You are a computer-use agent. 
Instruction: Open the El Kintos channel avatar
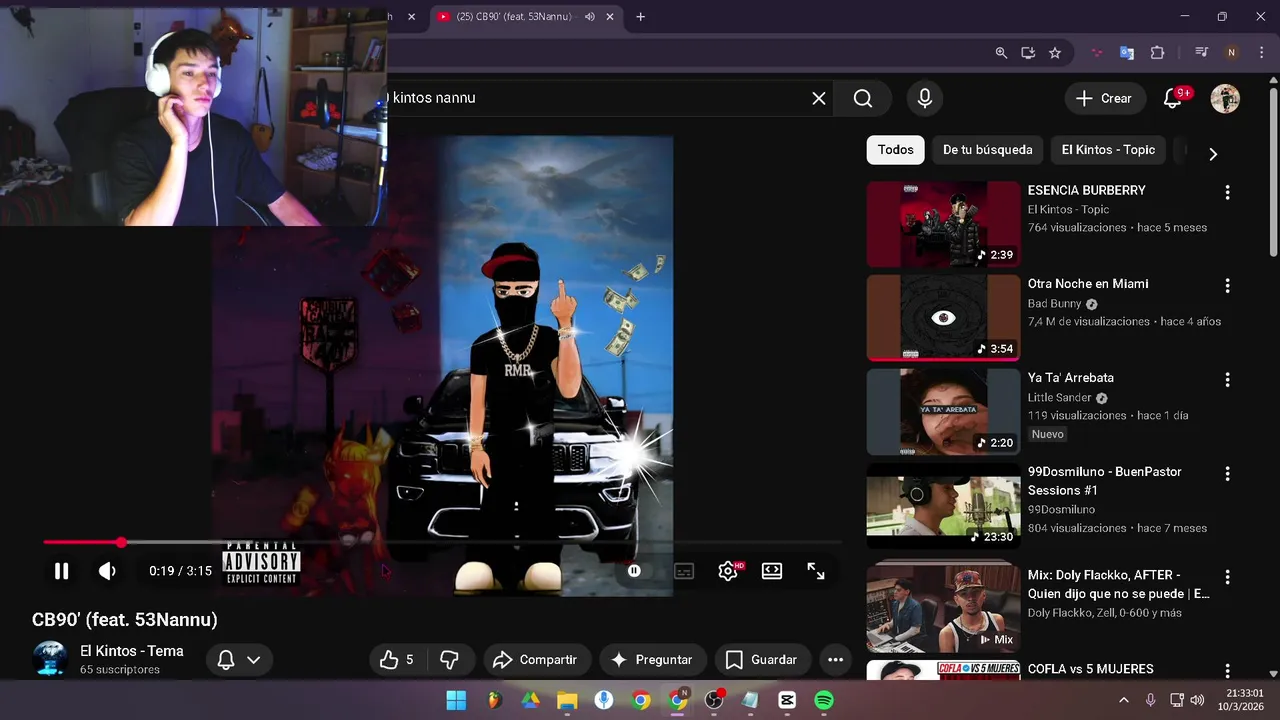click(50, 659)
